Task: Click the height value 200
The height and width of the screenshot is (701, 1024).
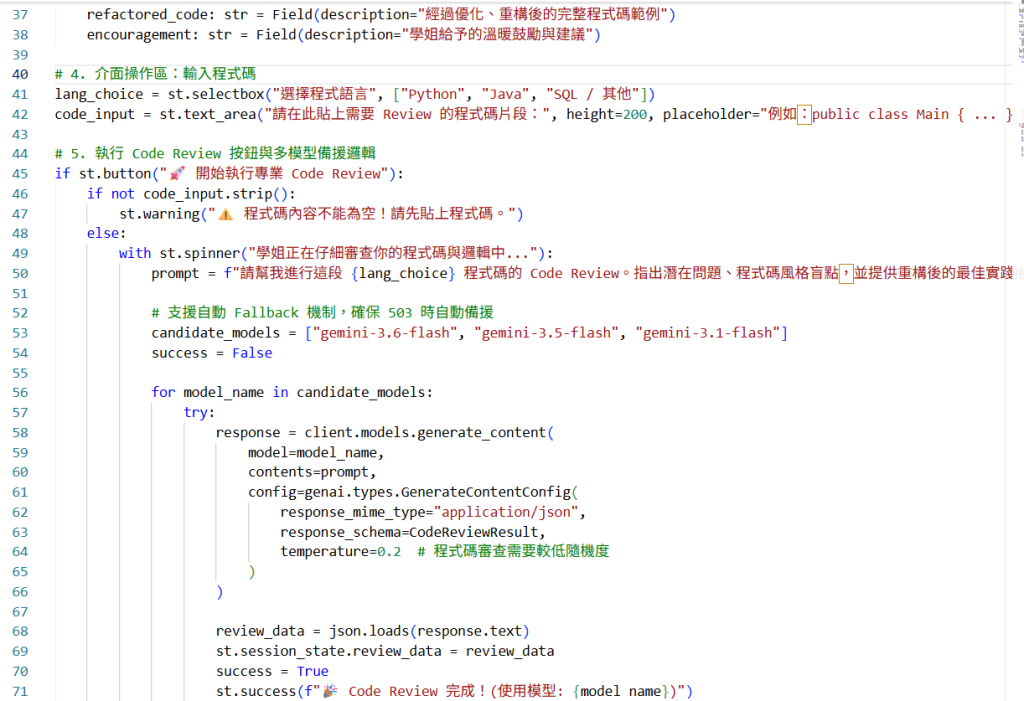Action: click(635, 114)
